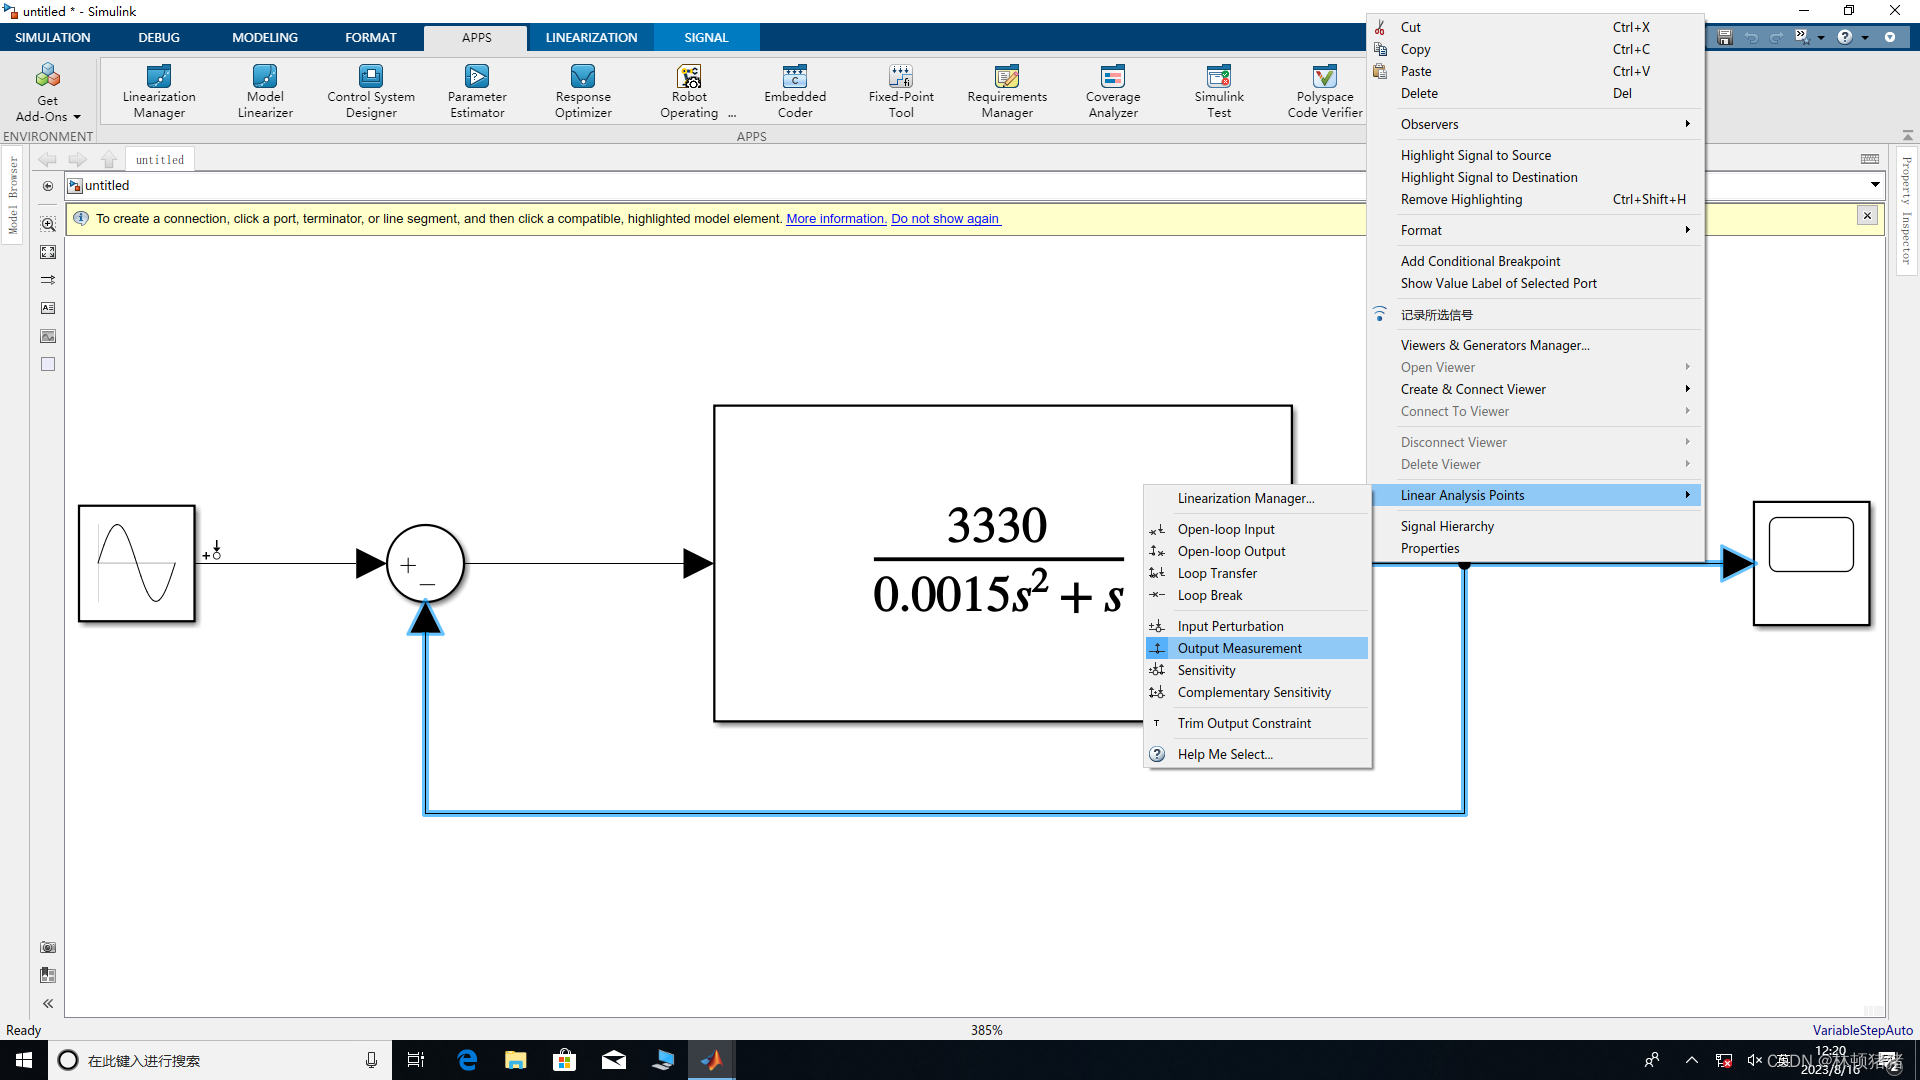This screenshot has height=1080, width=1920.
Task: Click the Fixed-Point Tool icon
Action: coord(901,77)
